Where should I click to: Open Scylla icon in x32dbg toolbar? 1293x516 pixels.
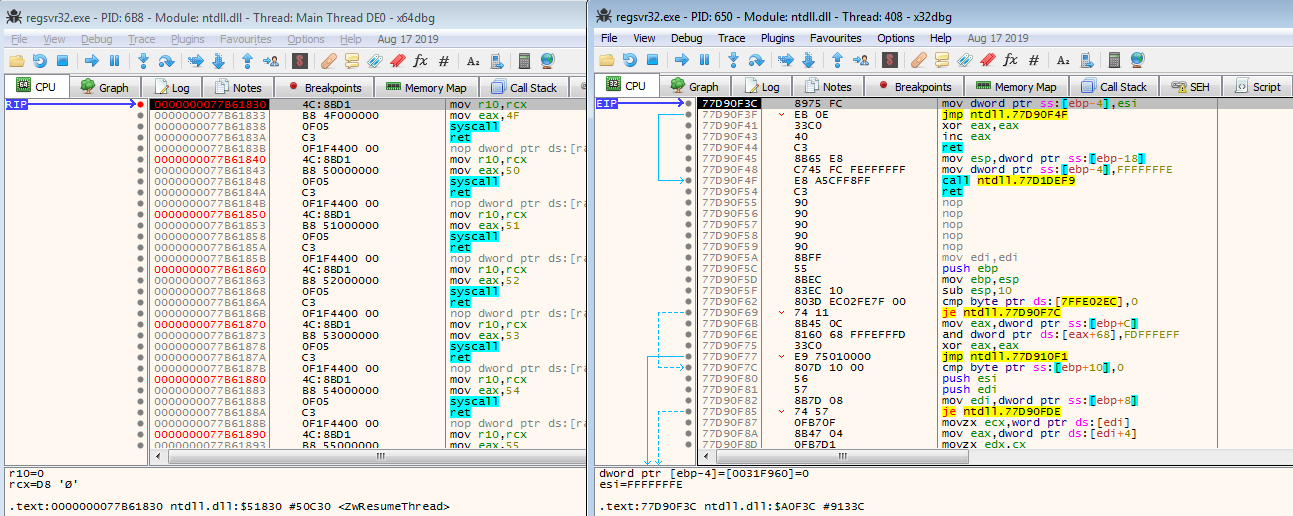point(890,60)
